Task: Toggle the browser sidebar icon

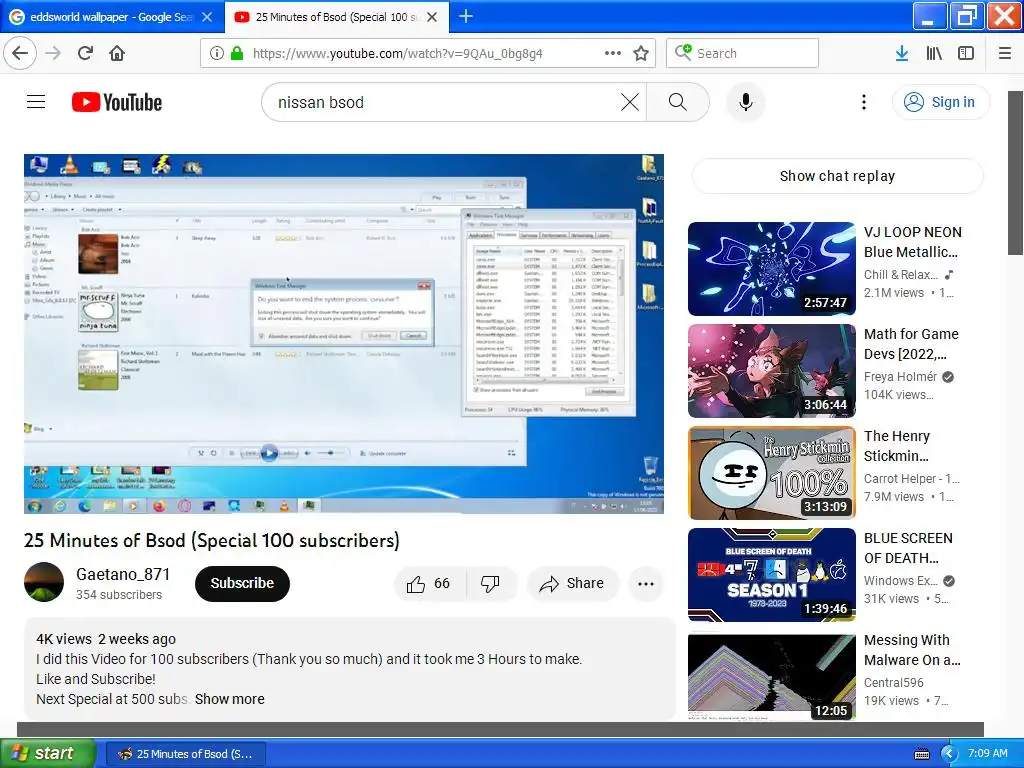Action: click(x=966, y=53)
